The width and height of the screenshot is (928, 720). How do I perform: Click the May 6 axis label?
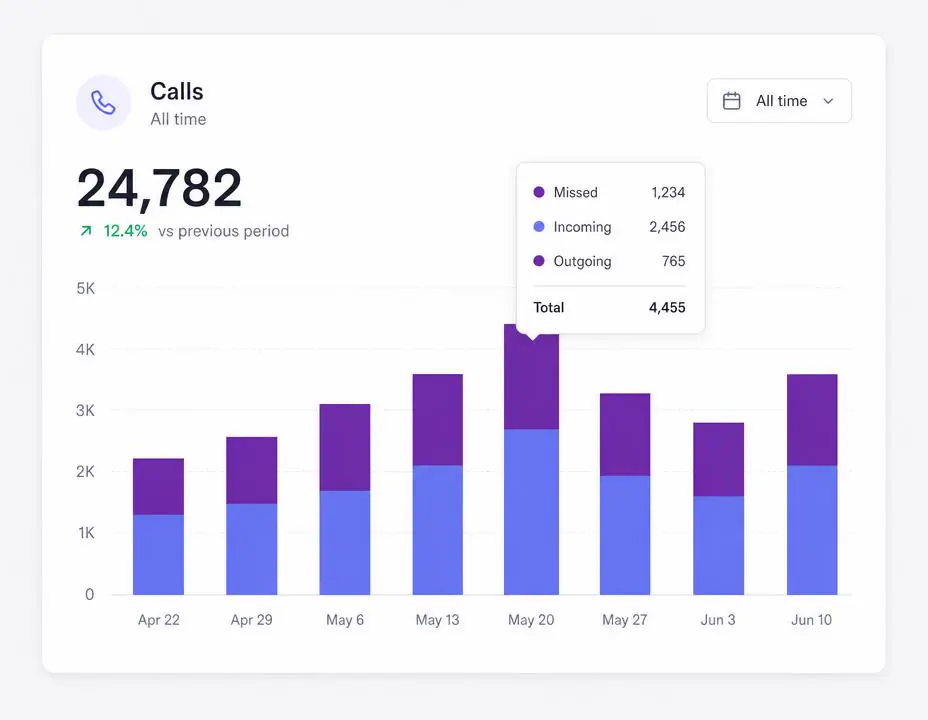(345, 619)
